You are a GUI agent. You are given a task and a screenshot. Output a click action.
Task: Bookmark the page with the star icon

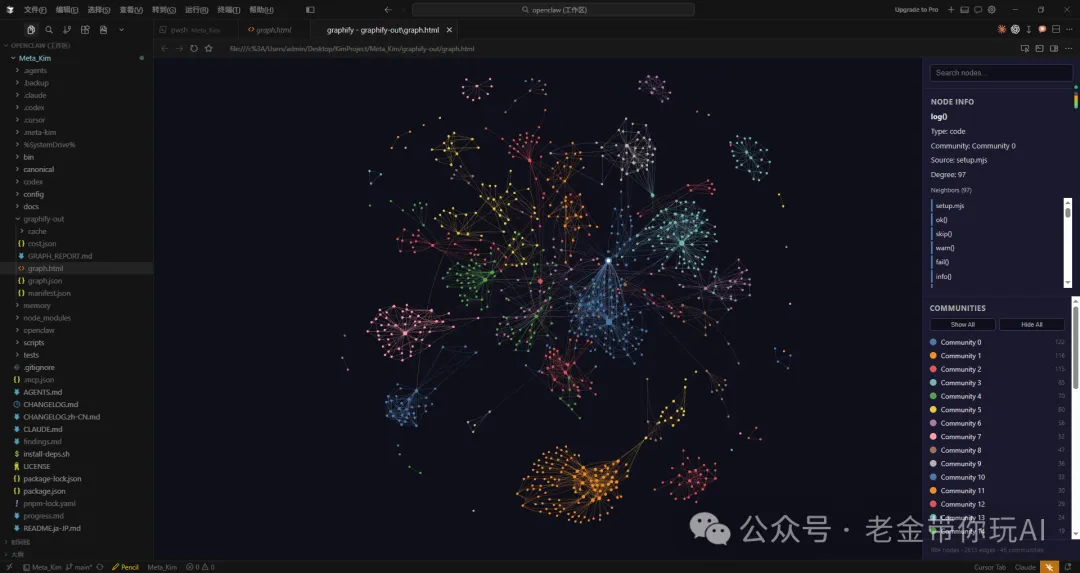point(208,48)
